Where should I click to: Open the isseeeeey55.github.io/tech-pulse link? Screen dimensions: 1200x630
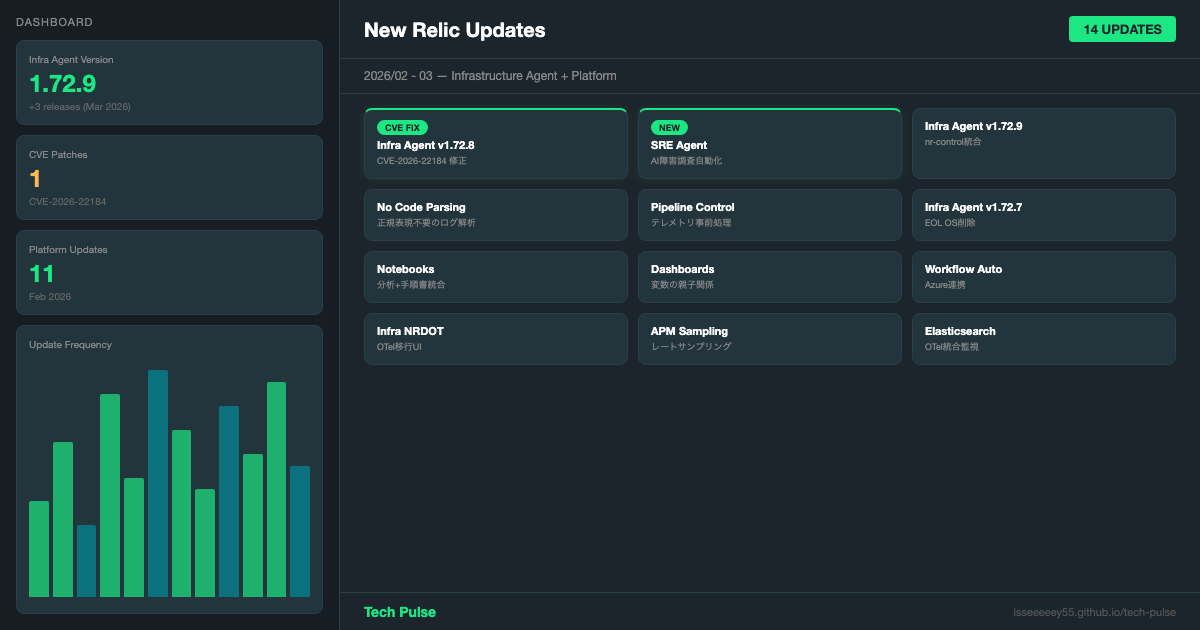pyautogui.click(x=1094, y=612)
